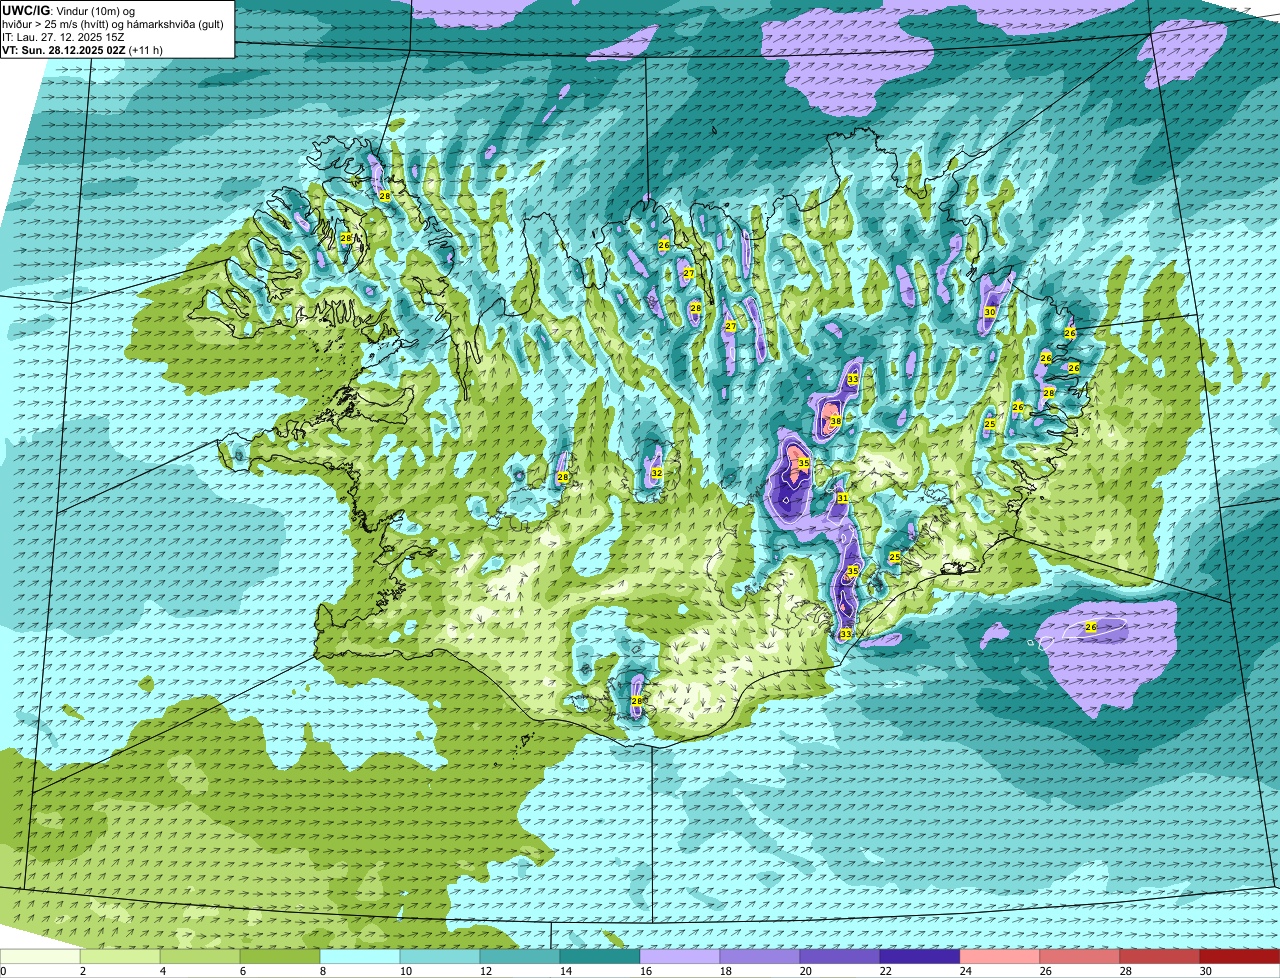Click the 20–22 m/s violet legend swatch
Viewport: 1280px width, 978px height.
[840, 957]
